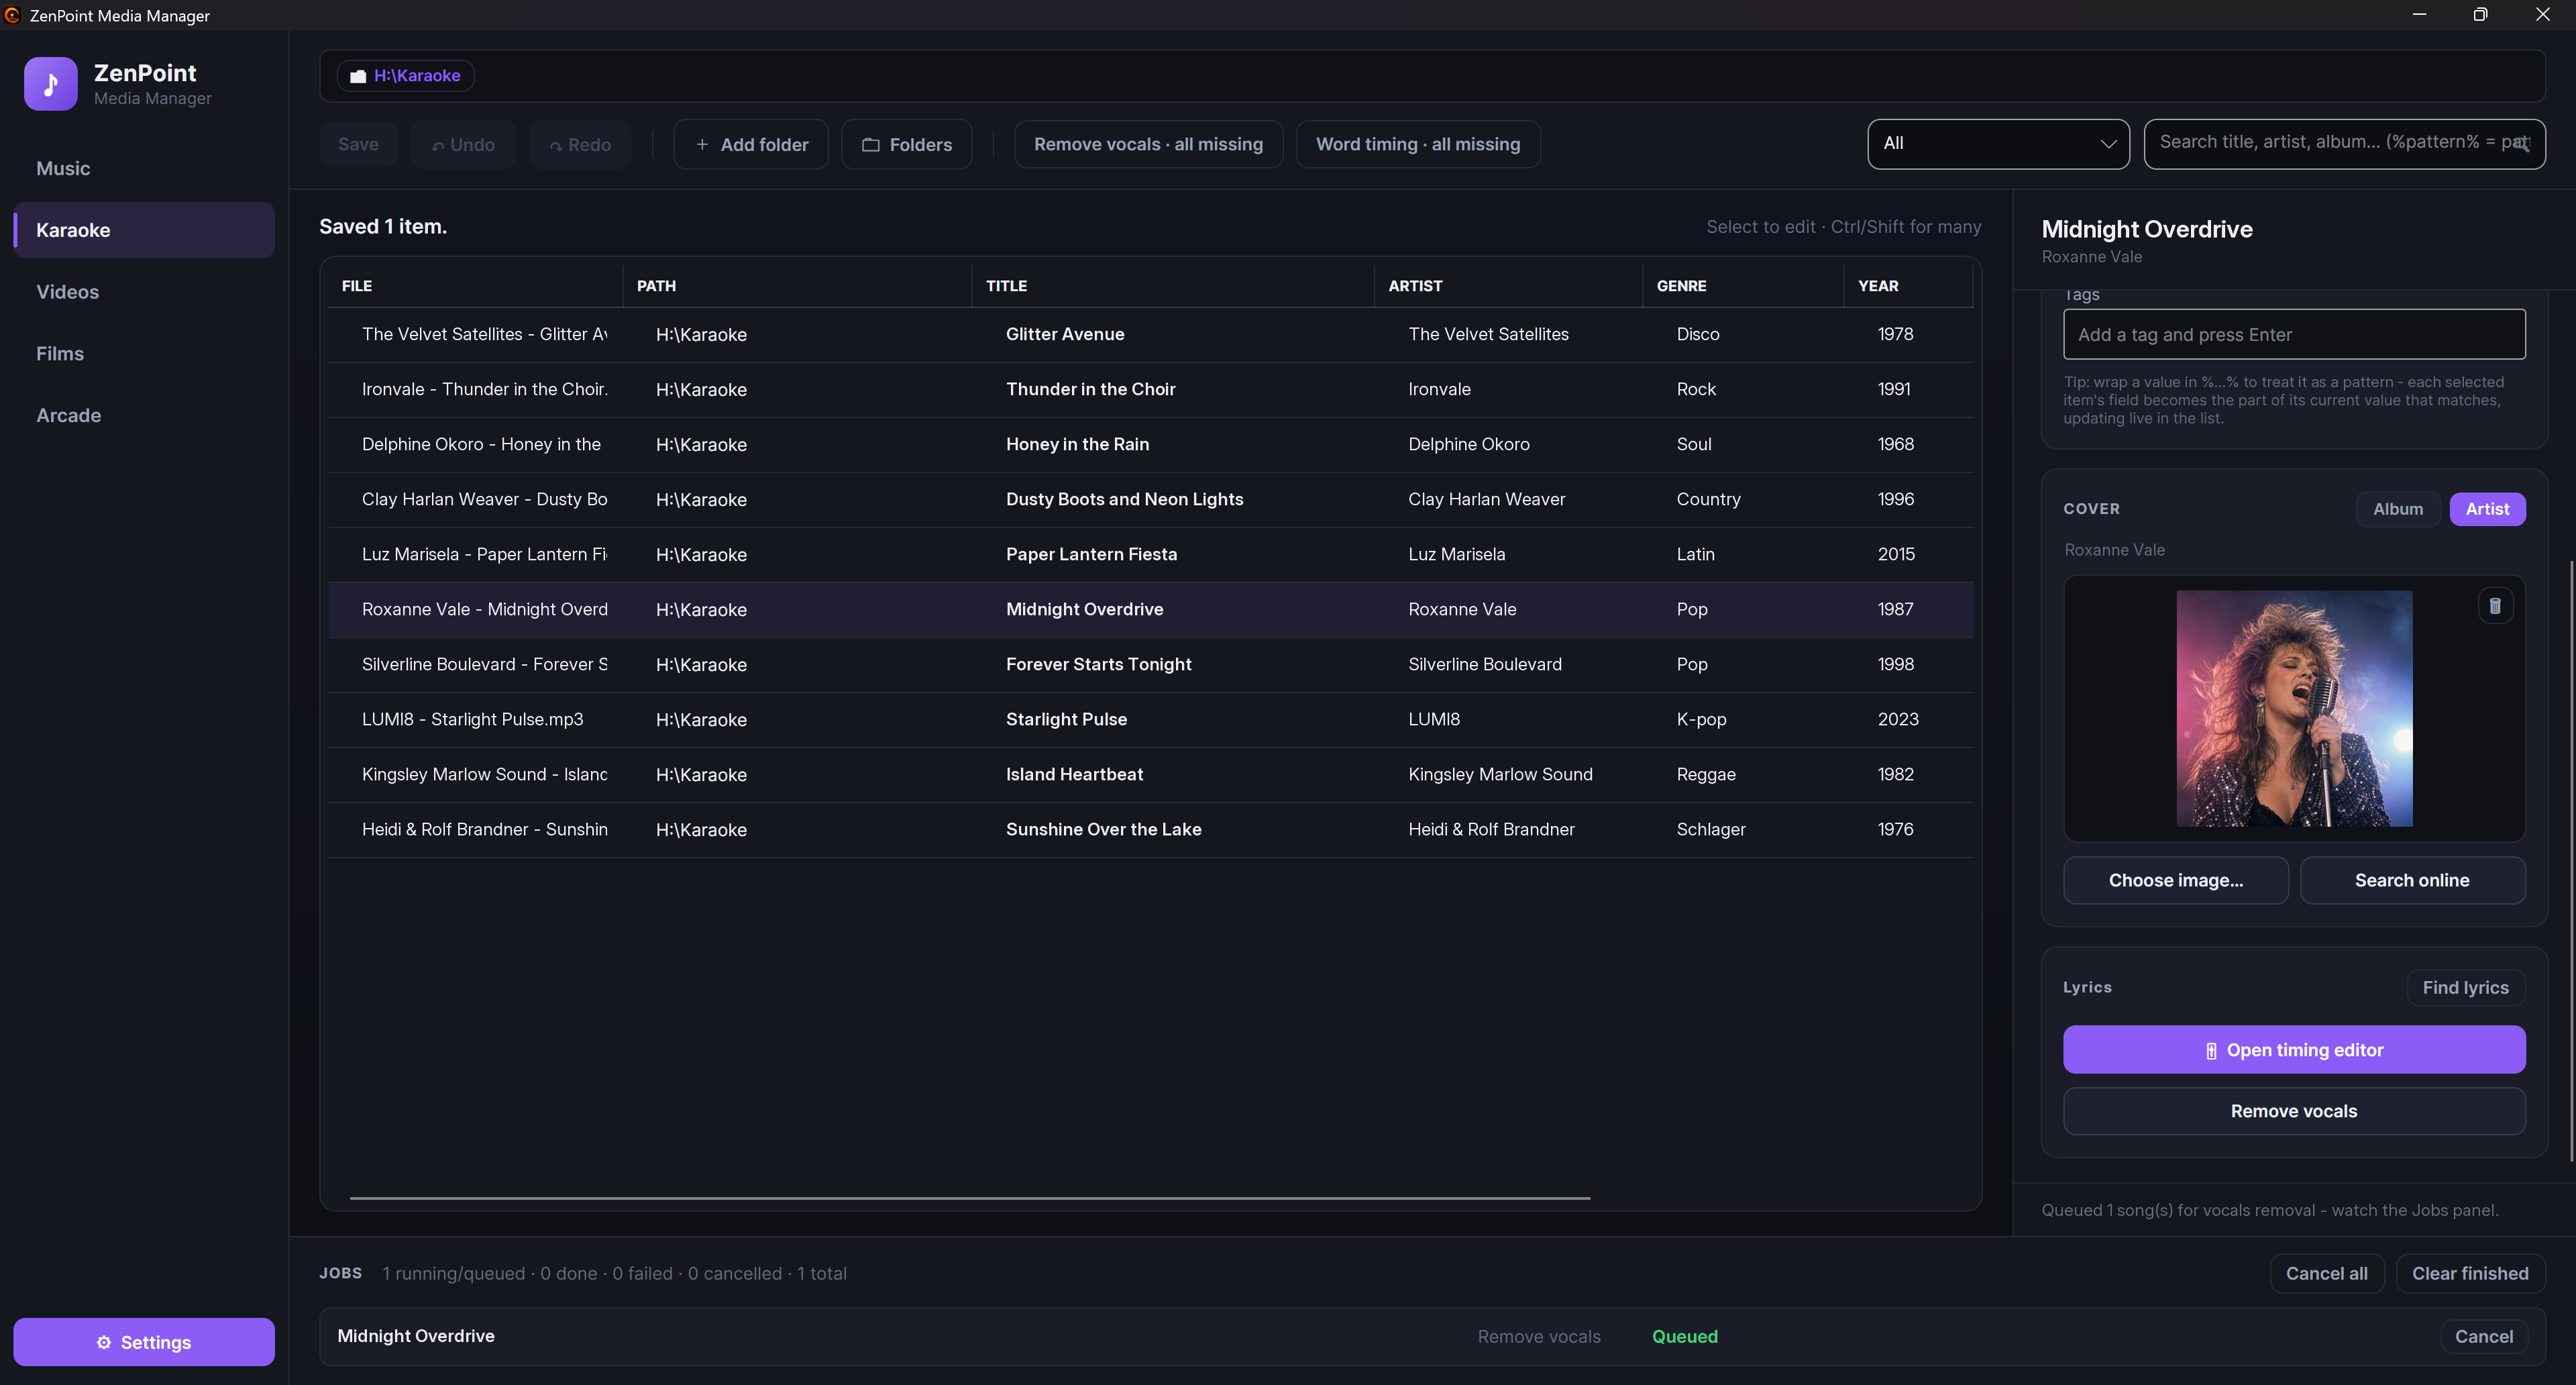
Task: Click the table's horizontal scrollbar
Action: pyautogui.click(x=969, y=1198)
